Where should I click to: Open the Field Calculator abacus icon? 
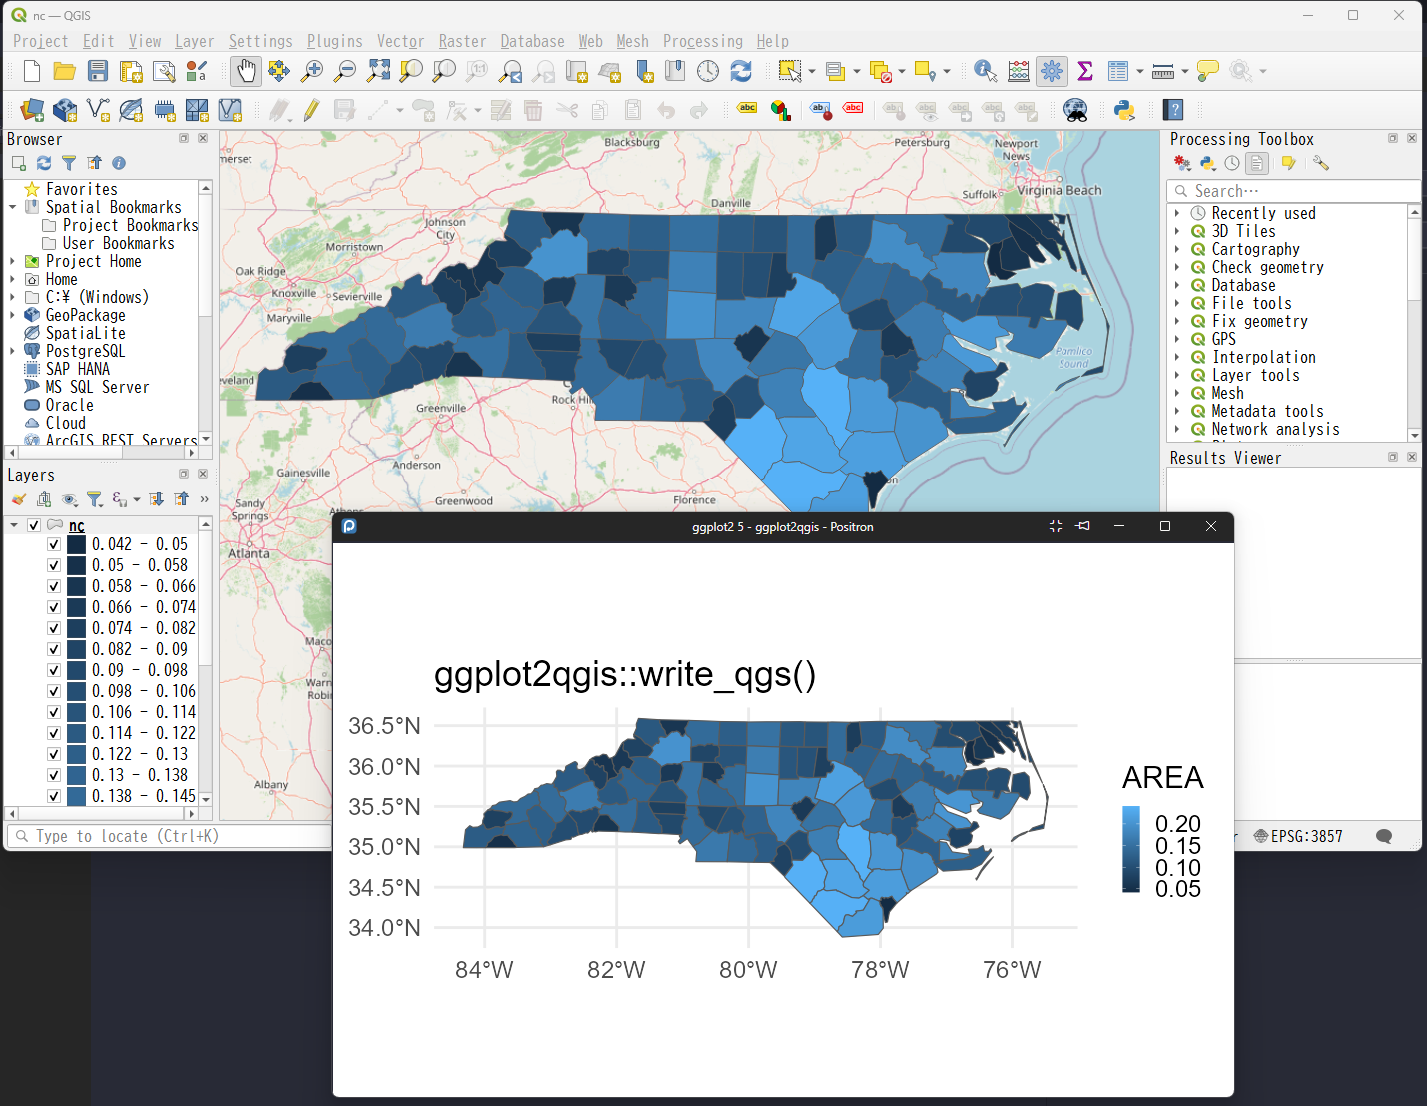click(1019, 71)
